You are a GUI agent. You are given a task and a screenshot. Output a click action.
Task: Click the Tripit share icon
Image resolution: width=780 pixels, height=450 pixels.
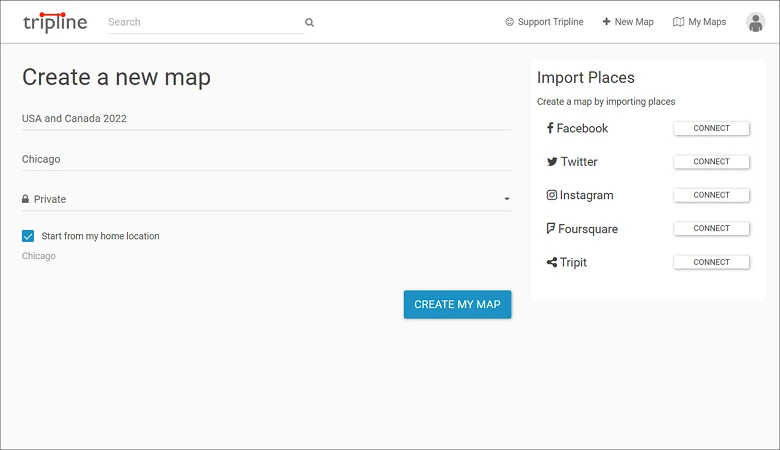(x=552, y=262)
